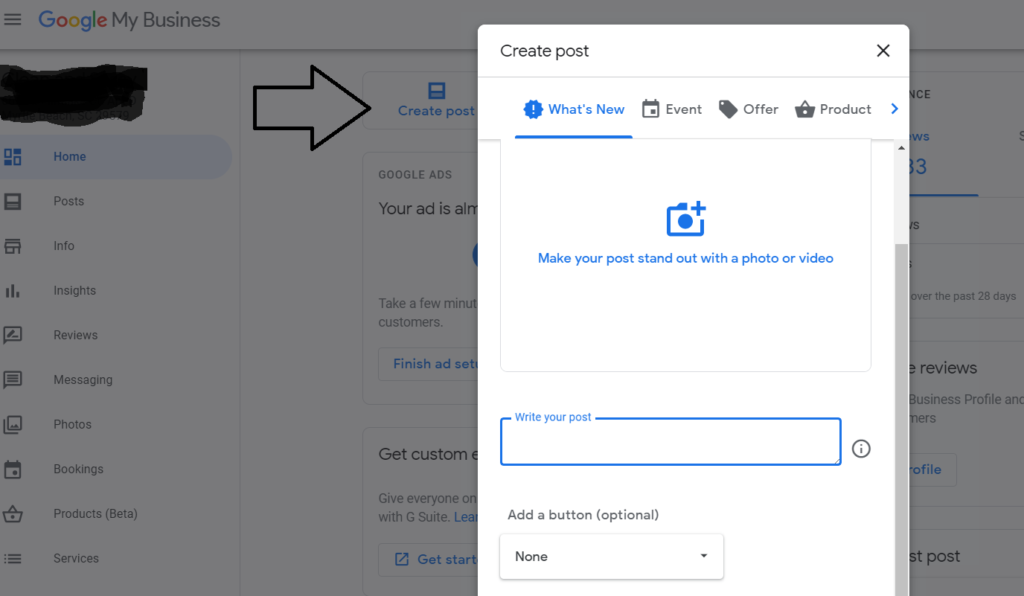Switch to the Offer tab
The image size is (1024, 596).
tap(748, 109)
